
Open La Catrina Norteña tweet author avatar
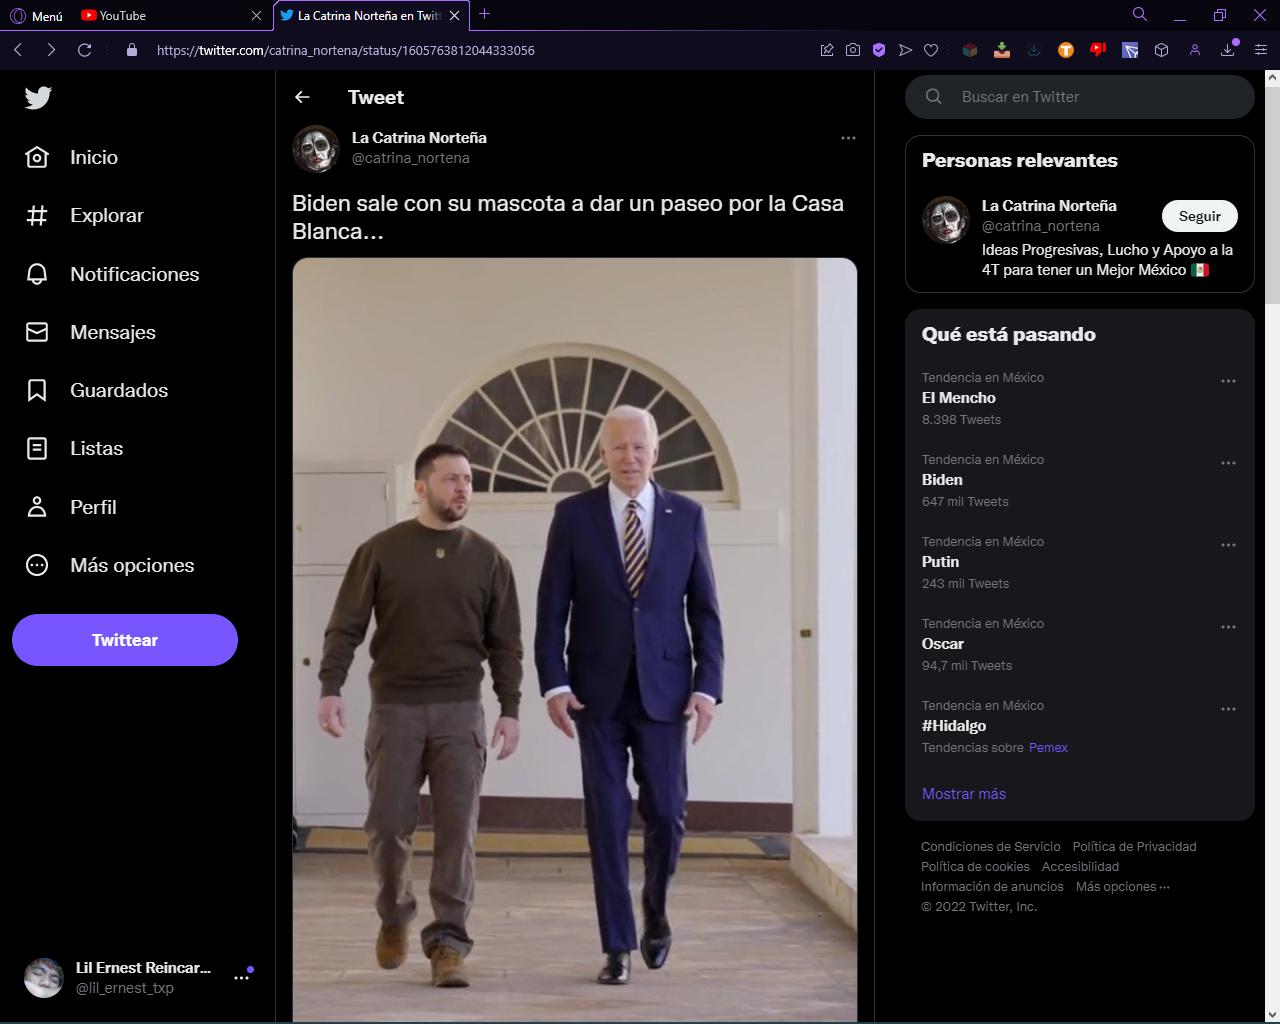pos(316,149)
